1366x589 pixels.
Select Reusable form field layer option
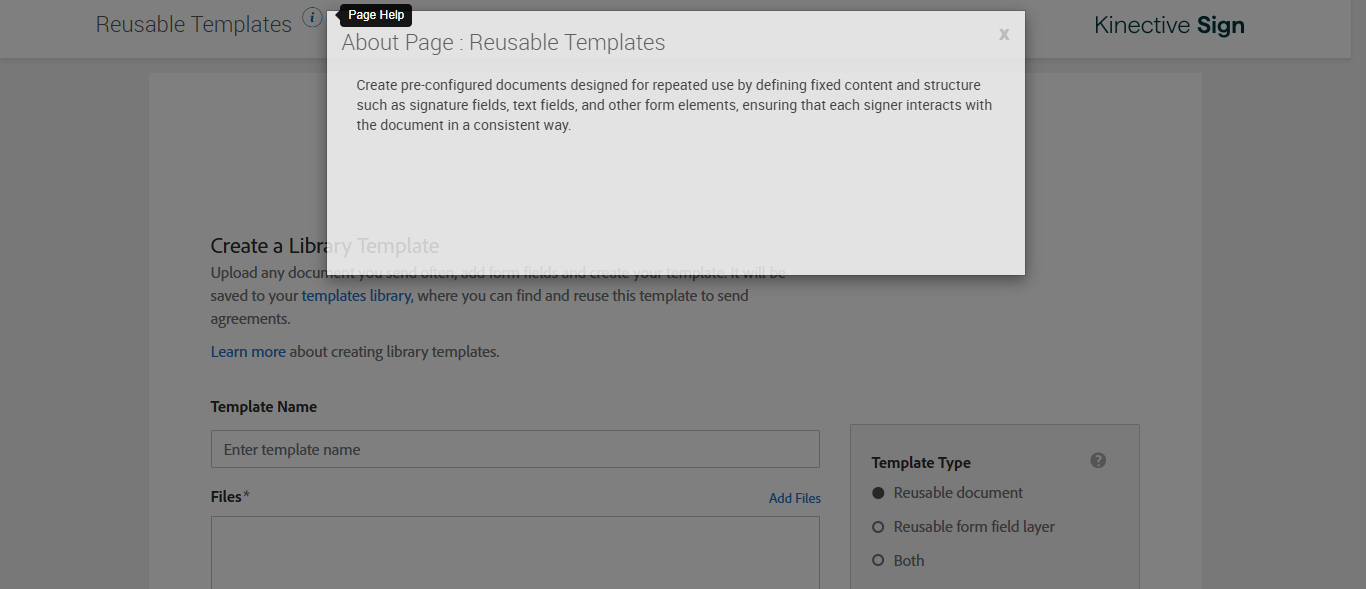pos(879,527)
